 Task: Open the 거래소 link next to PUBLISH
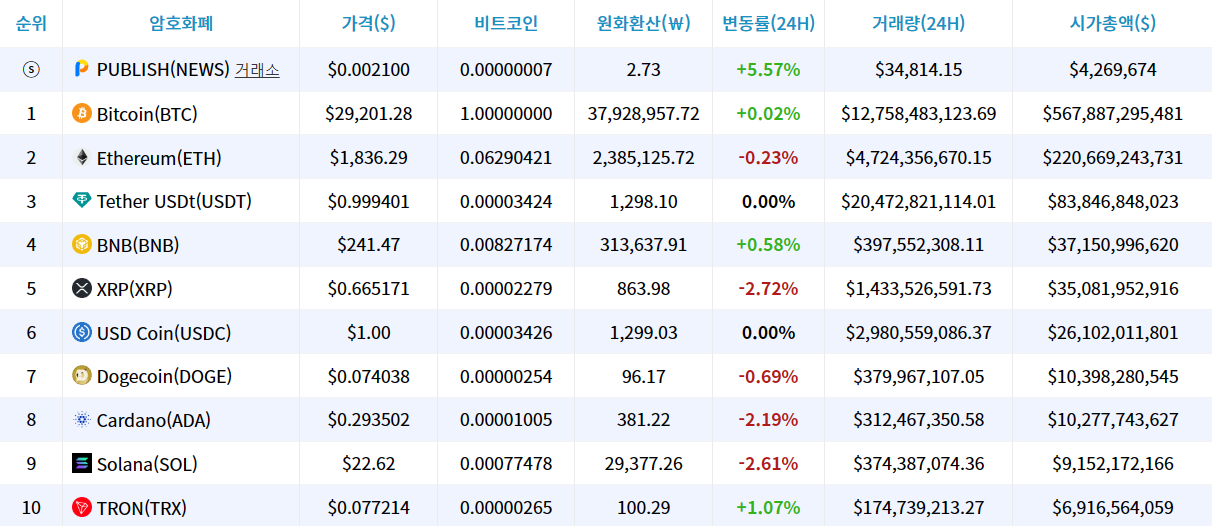click(x=257, y=70)
